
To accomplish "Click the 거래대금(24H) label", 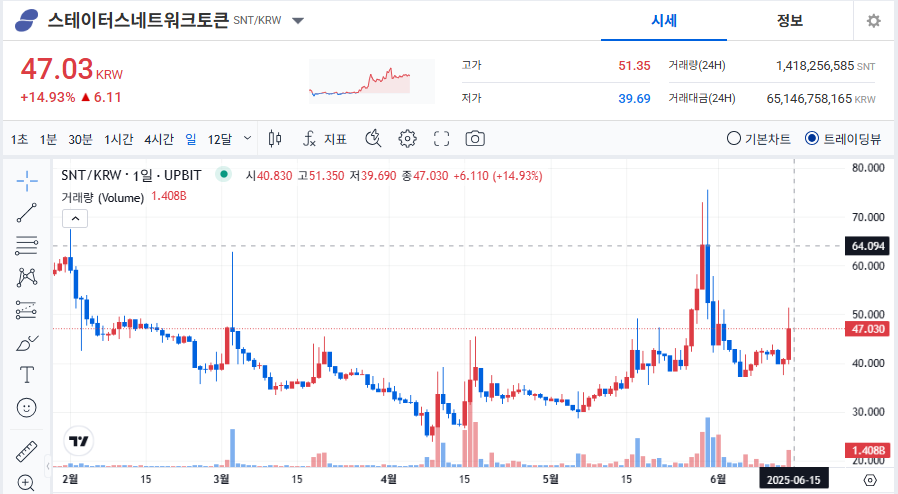I will pyautogui.click(x=702, y=98).
